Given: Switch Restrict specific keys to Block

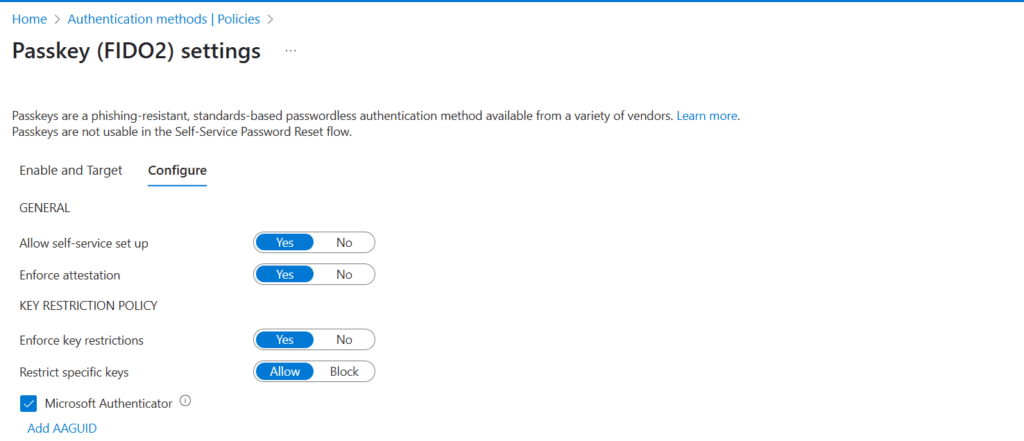Looking at the screenshot, I should pos(344,372).
